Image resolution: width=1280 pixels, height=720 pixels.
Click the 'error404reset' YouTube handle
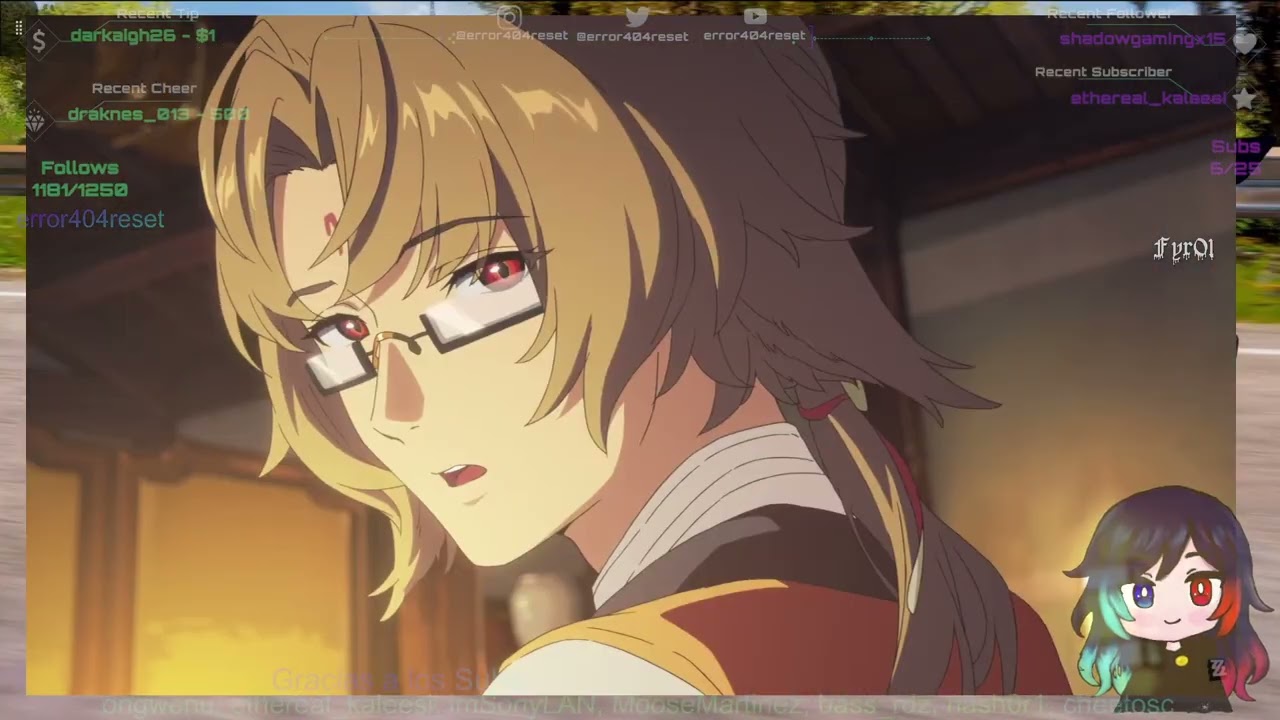754,36
